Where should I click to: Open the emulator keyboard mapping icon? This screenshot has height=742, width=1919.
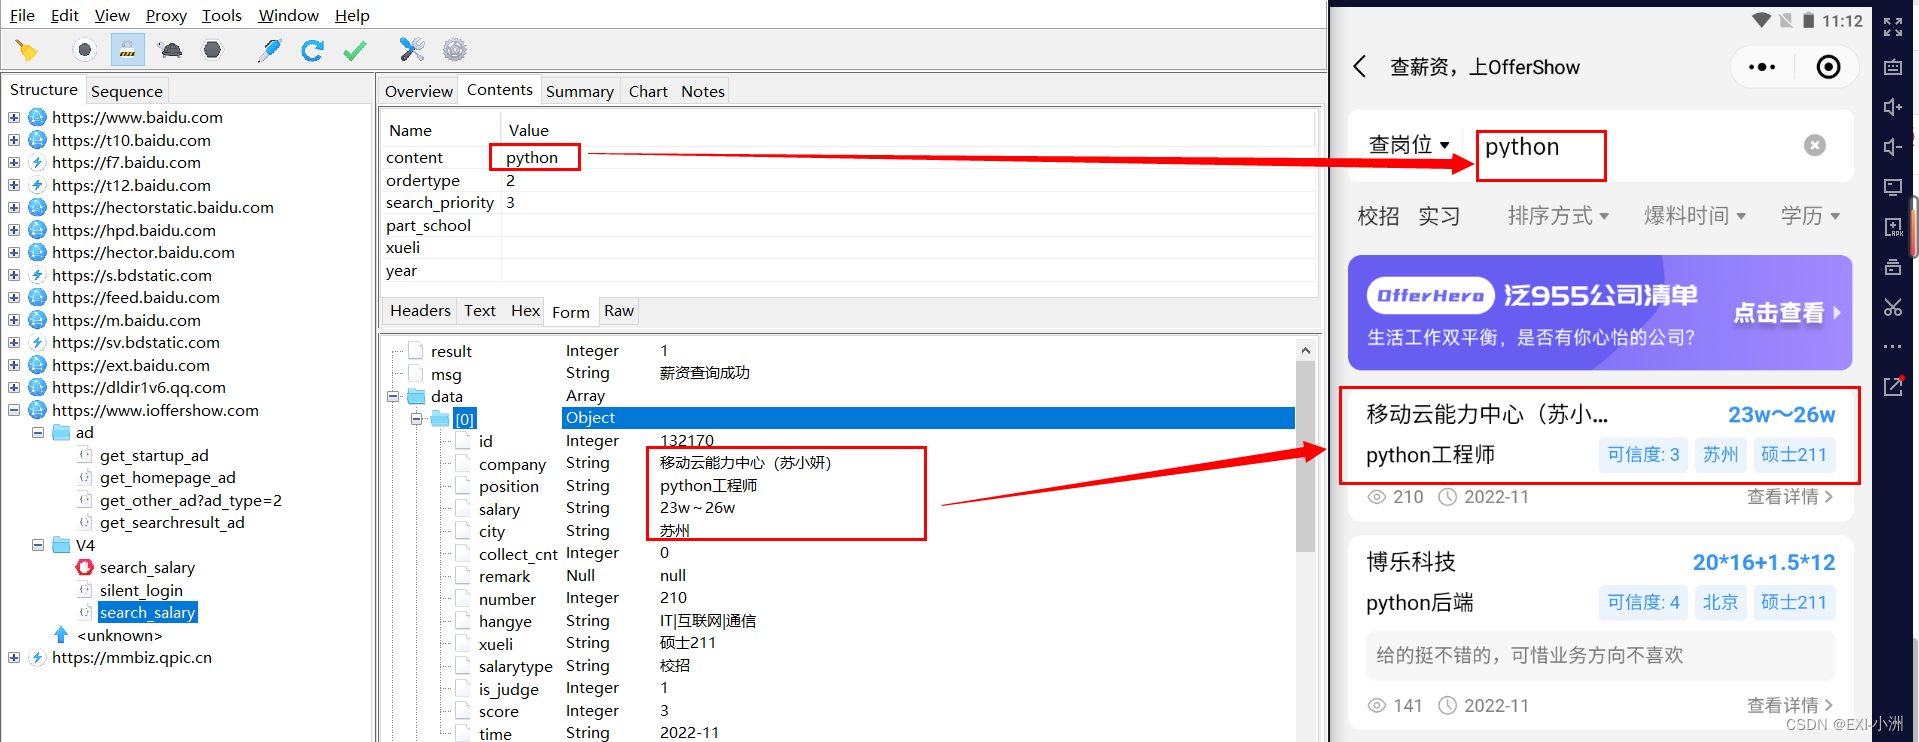1893,67
